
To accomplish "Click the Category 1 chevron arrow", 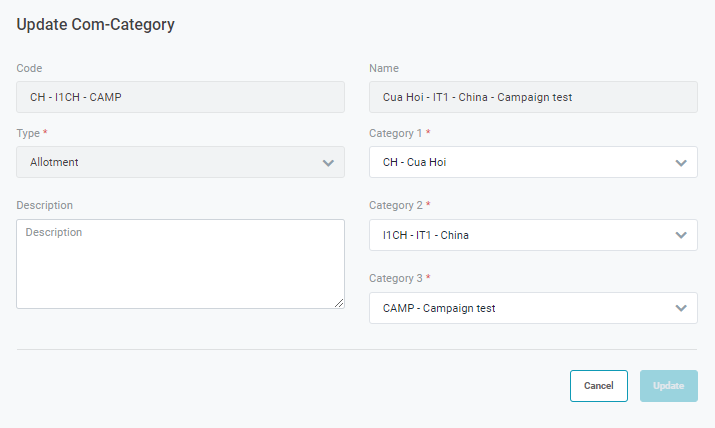I will 681,162.
